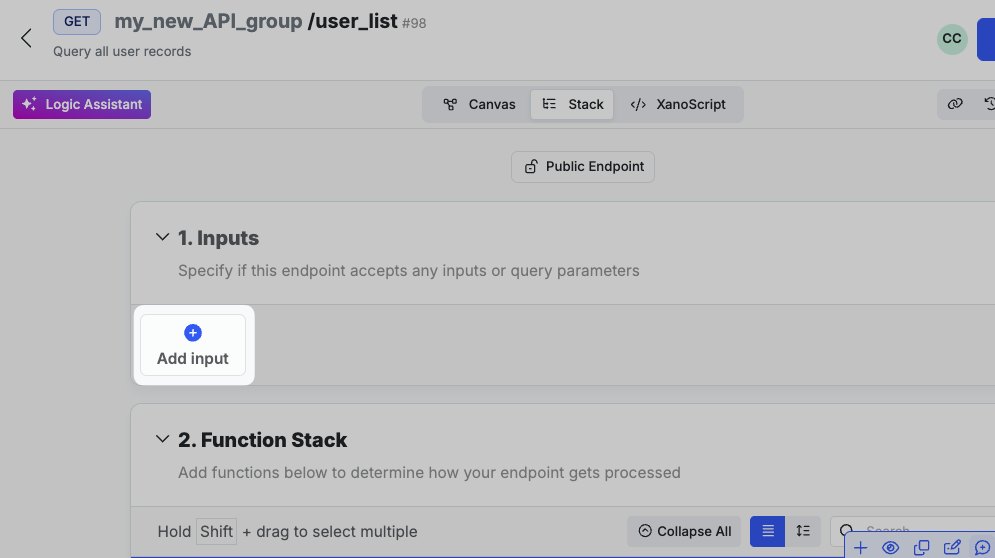Open version history clock icon

point(989,104)
